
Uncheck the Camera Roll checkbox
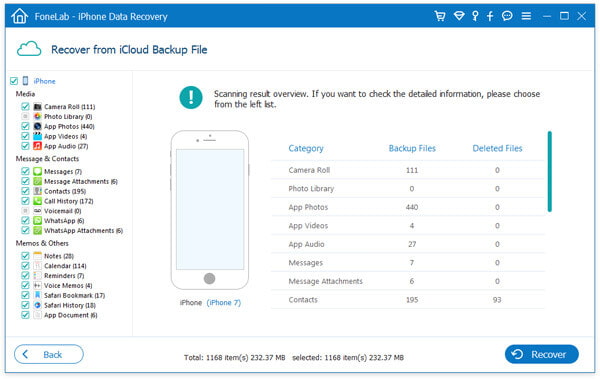[25, 106]
